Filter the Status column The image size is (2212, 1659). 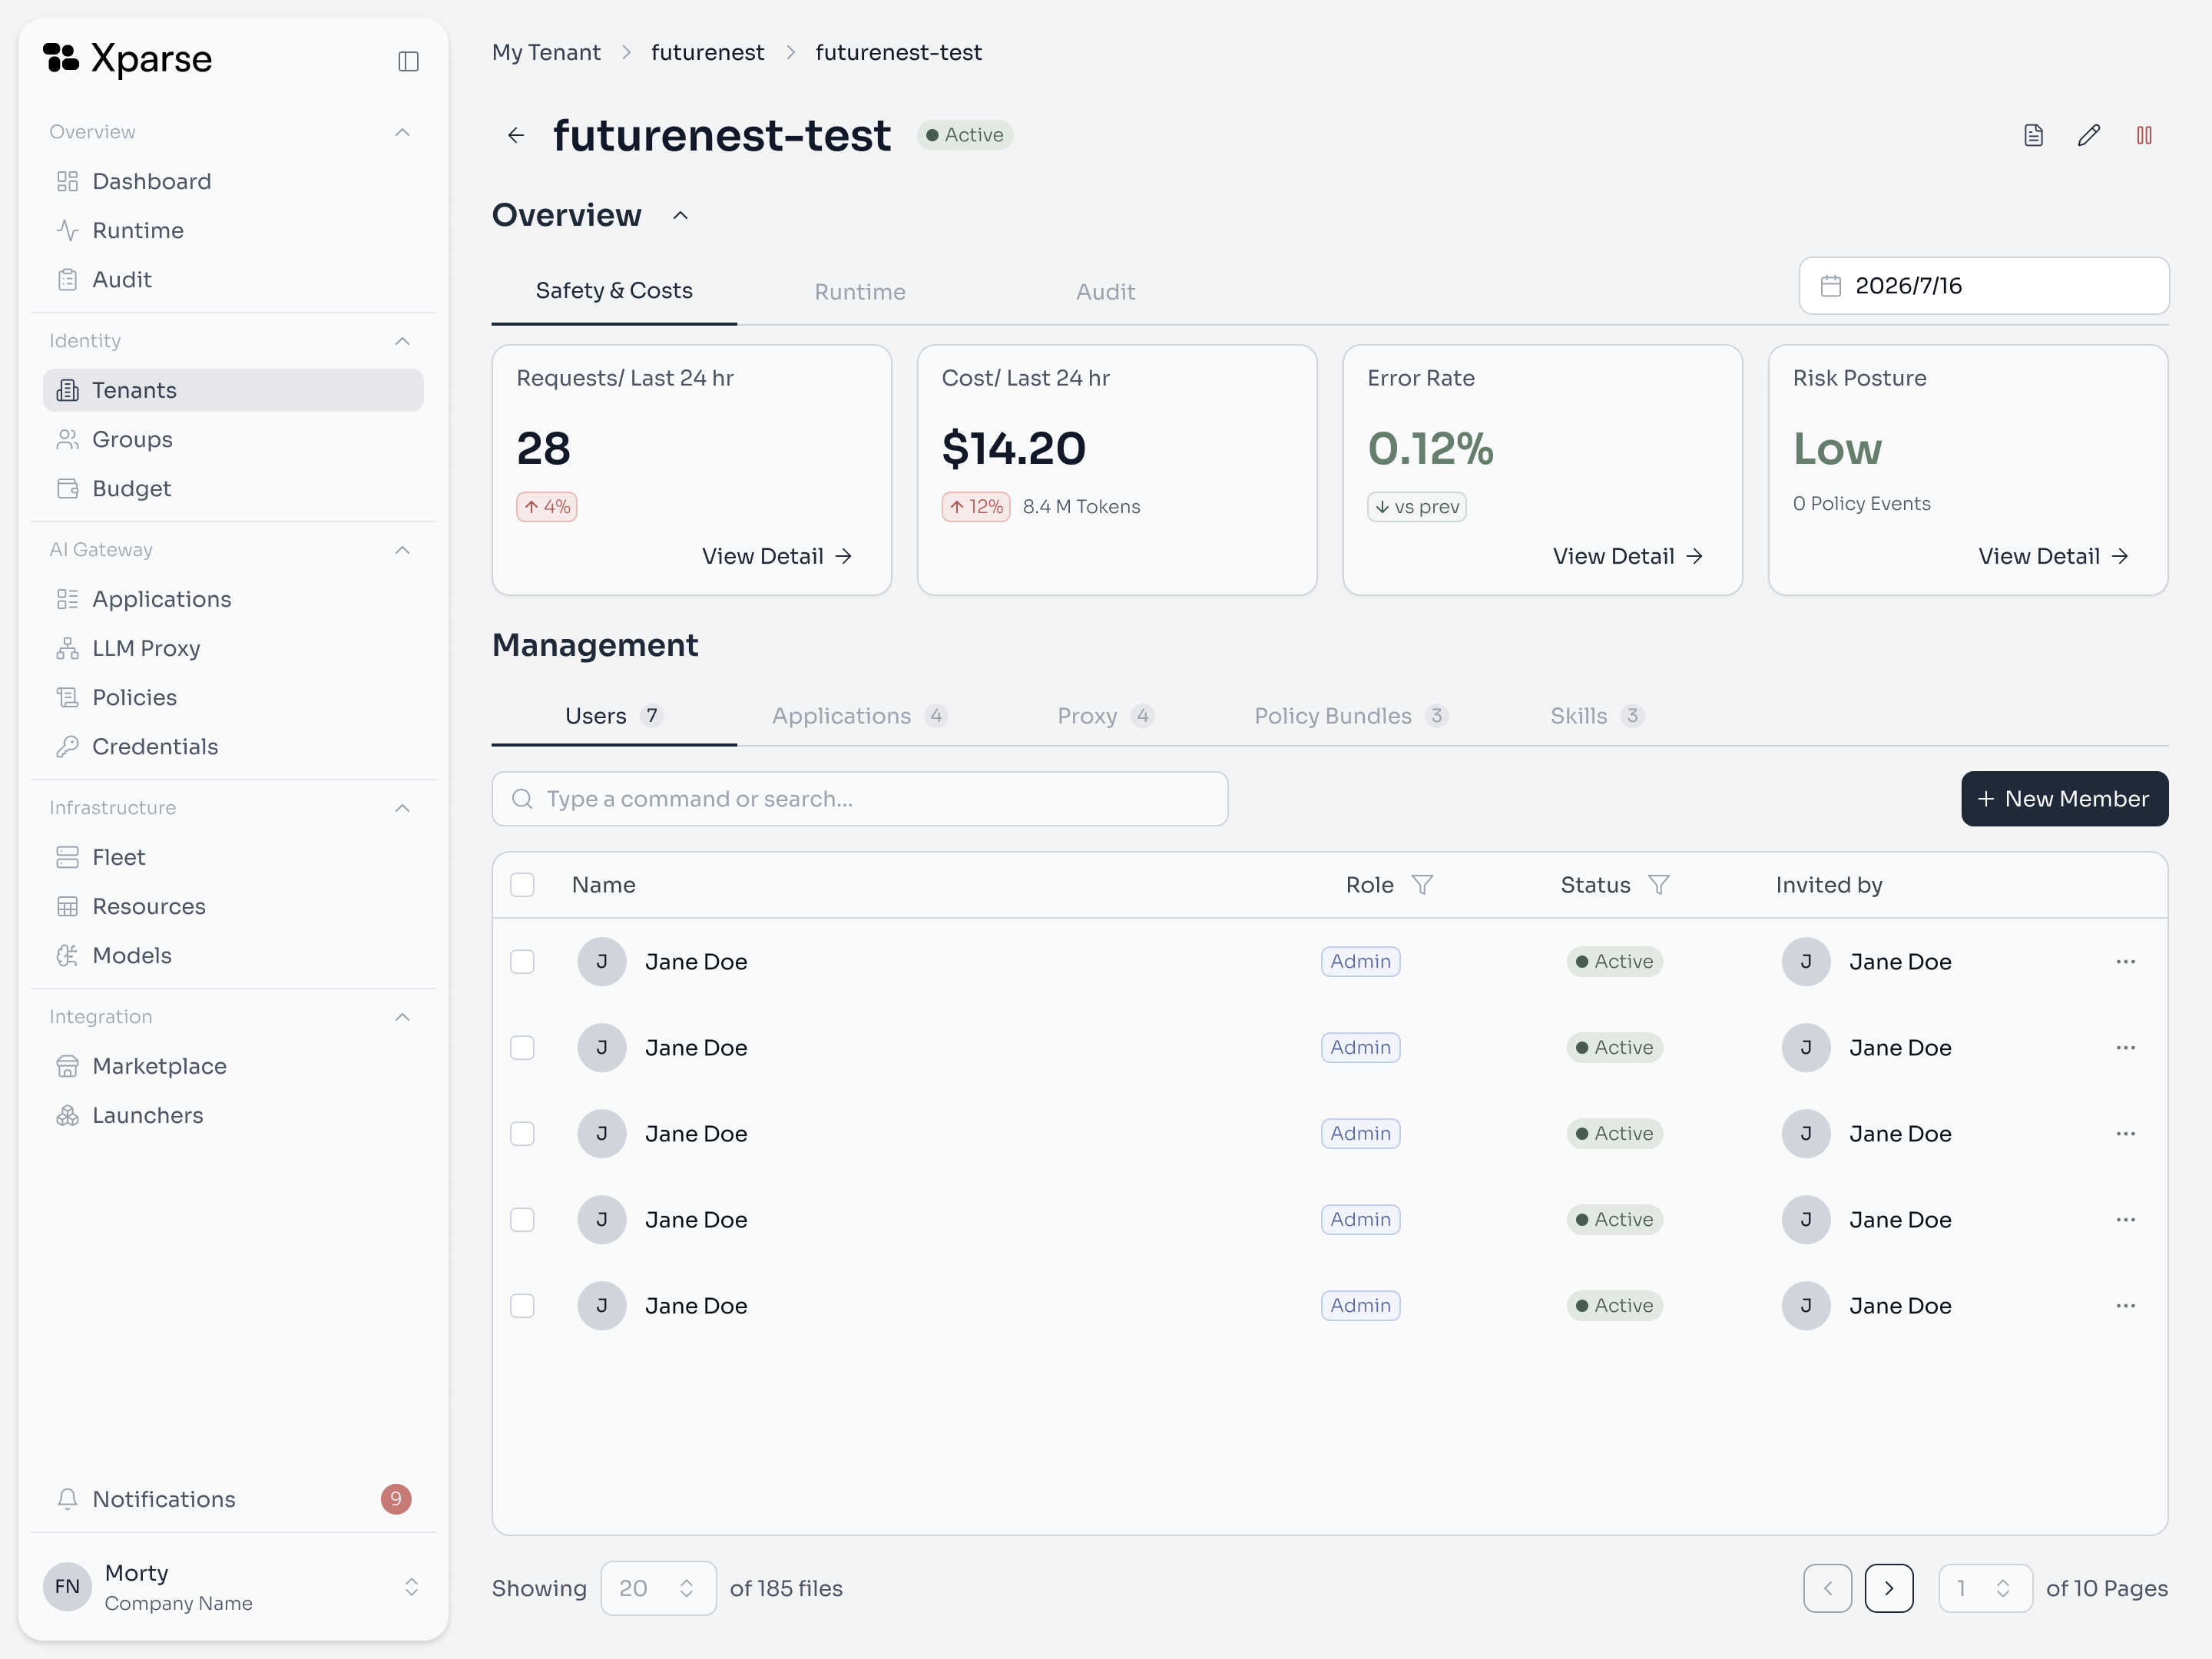[1658, 885]
